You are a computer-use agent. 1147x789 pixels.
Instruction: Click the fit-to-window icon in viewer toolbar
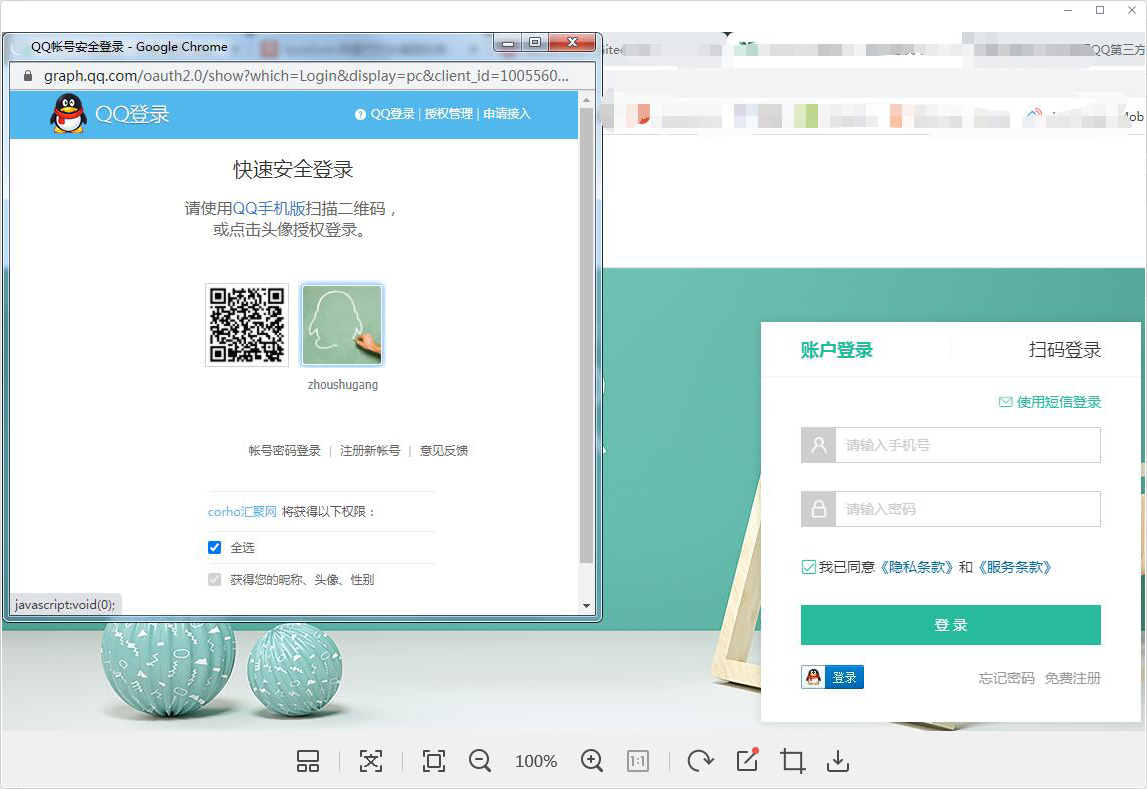(434, 761)
